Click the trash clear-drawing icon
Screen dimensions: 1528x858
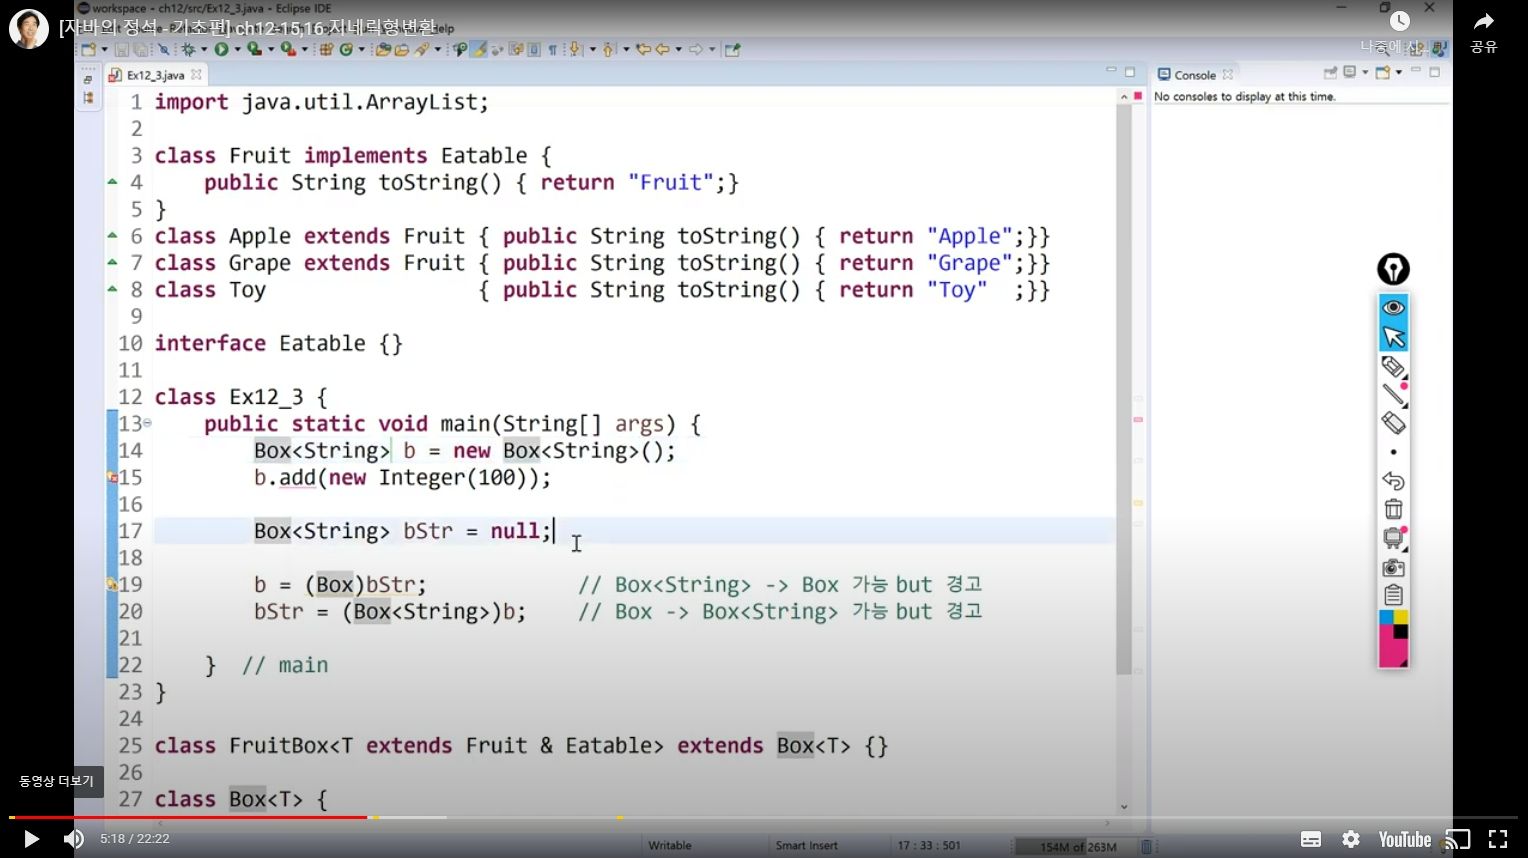tap(1393, 509)
